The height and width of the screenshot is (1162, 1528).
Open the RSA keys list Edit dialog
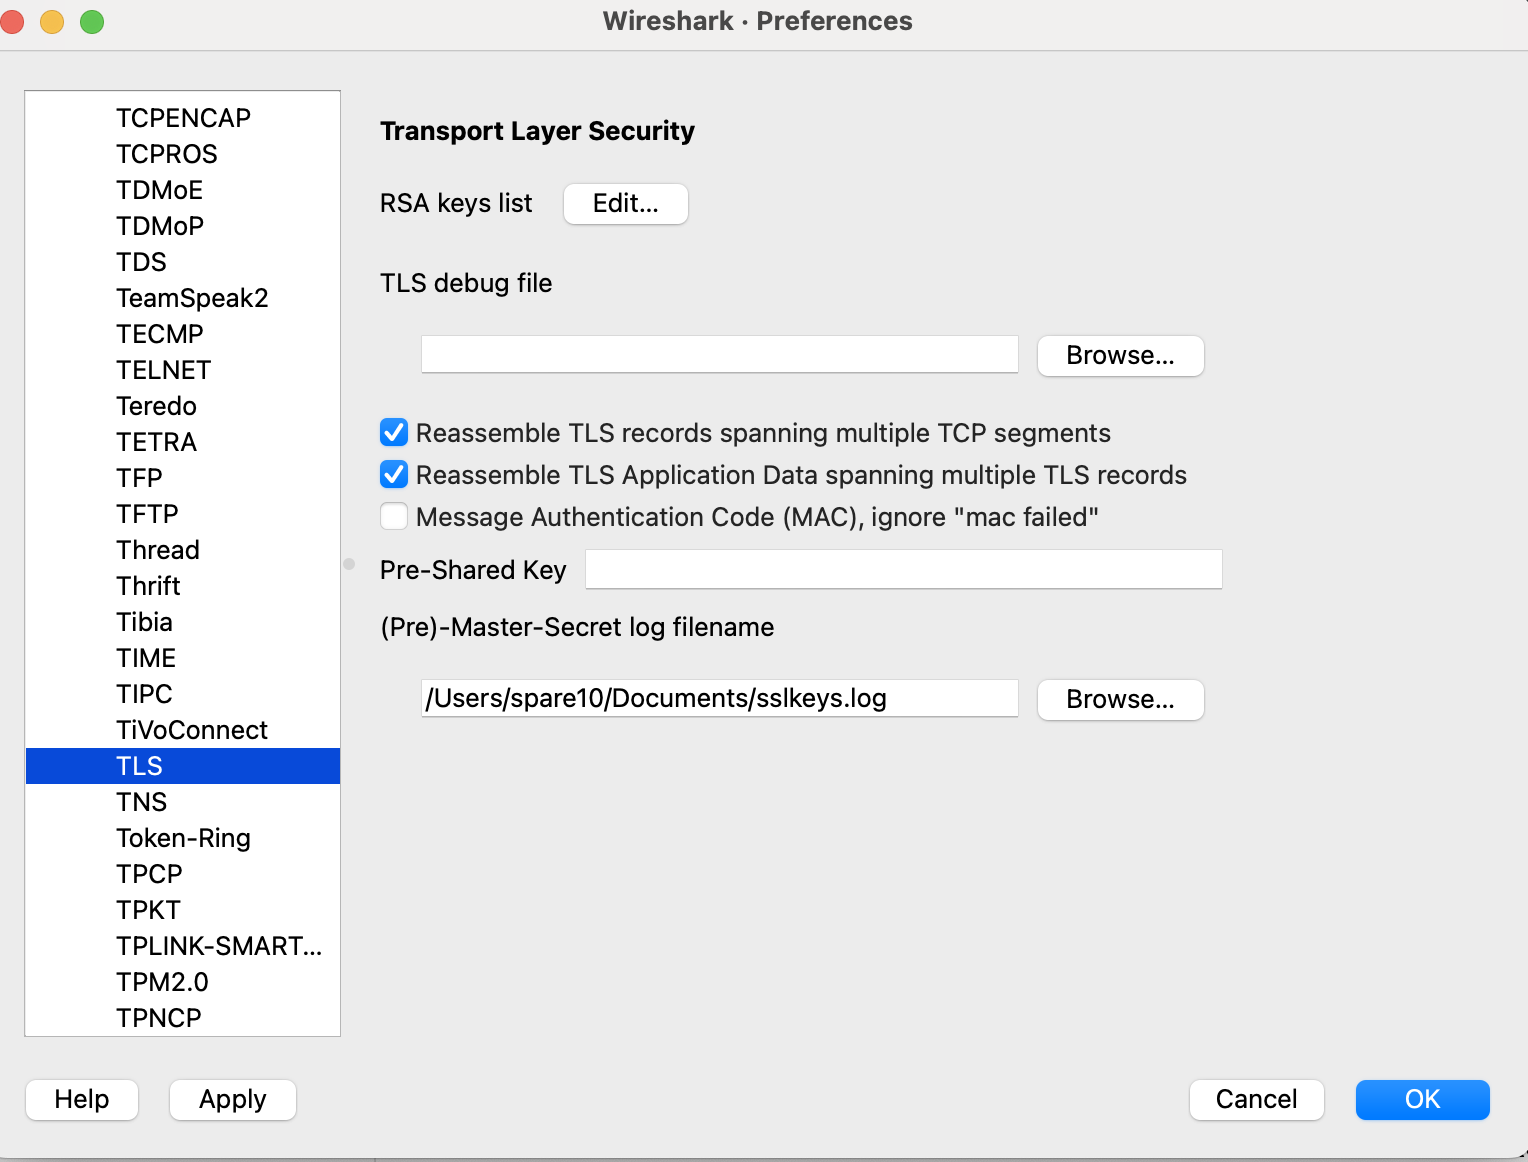[x=625, y=204]
